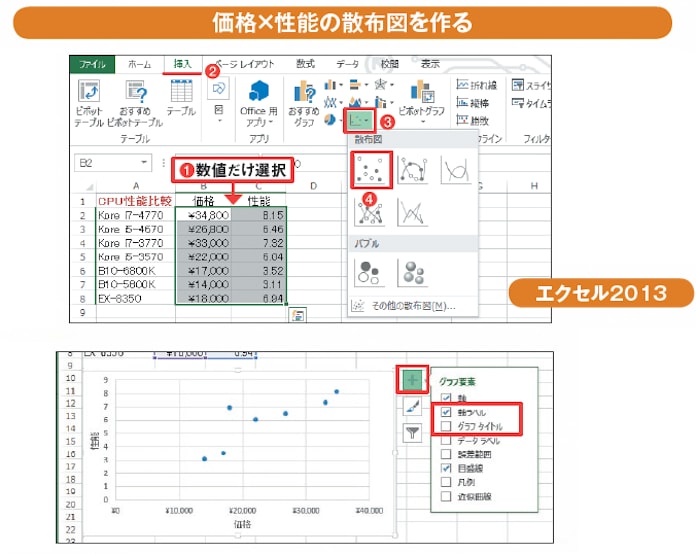Enable the 誤差範囲 checkbox

click(x=446, y=454)
